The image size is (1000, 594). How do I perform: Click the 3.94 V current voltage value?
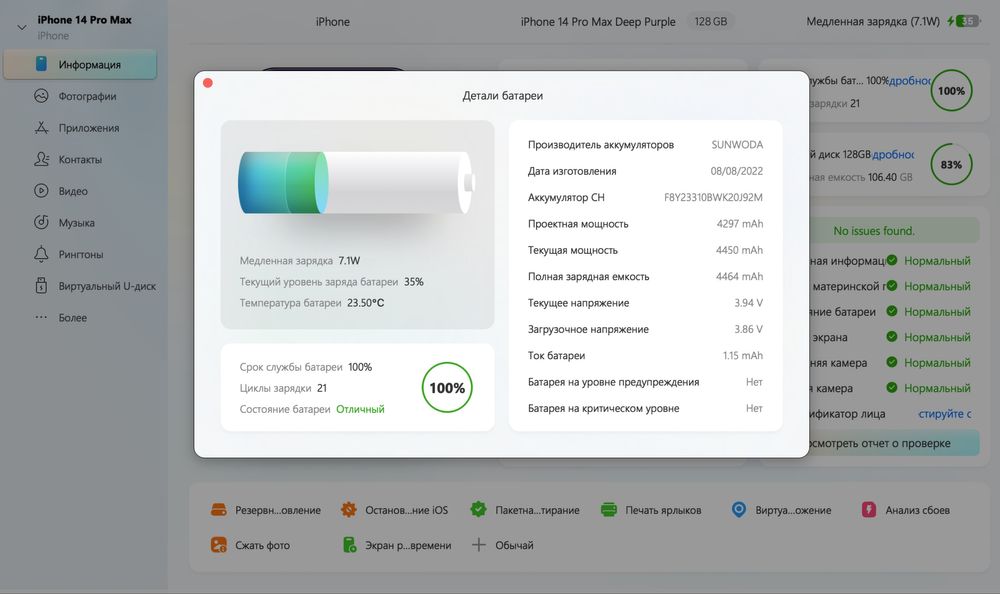click(x=748, y=302)
